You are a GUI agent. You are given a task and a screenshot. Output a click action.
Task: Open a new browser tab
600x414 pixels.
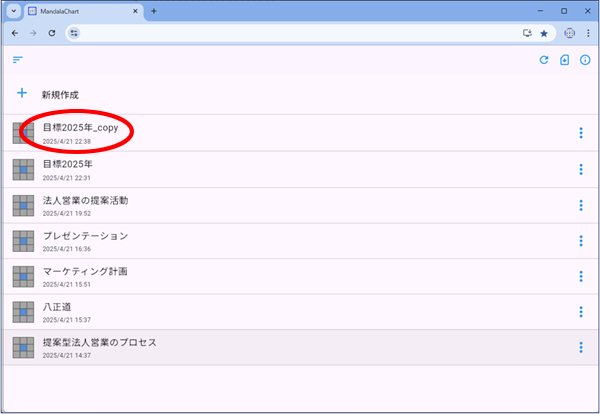coord(154,11)
